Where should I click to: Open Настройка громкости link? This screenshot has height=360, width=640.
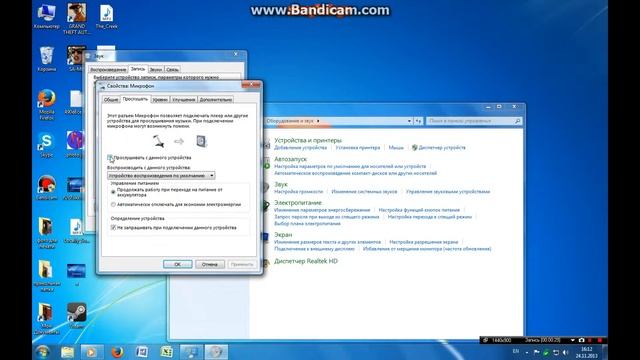[298, 191]
